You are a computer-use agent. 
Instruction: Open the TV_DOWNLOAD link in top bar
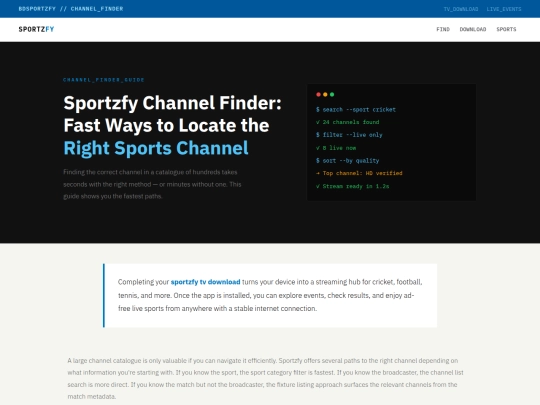pyautogui.click(x=461, y=9)
